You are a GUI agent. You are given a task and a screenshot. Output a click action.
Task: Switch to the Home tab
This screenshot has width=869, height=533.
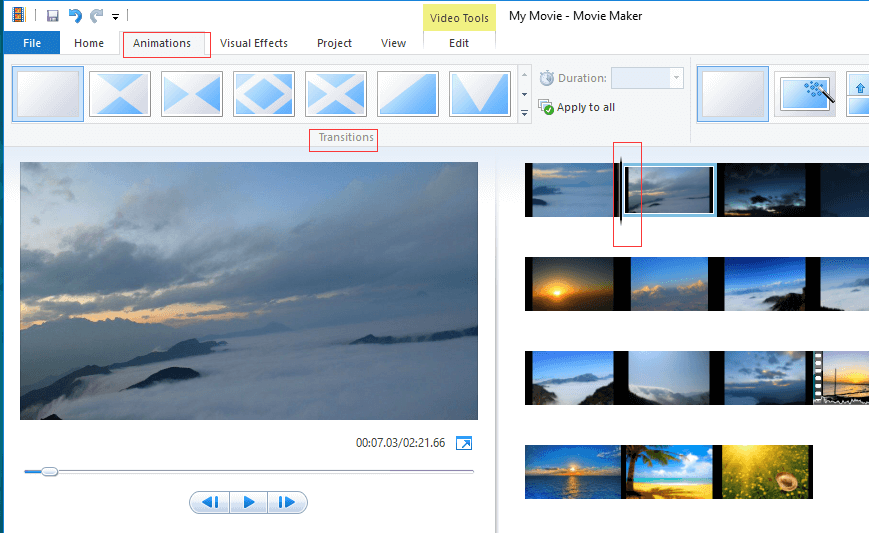point(89,43)
